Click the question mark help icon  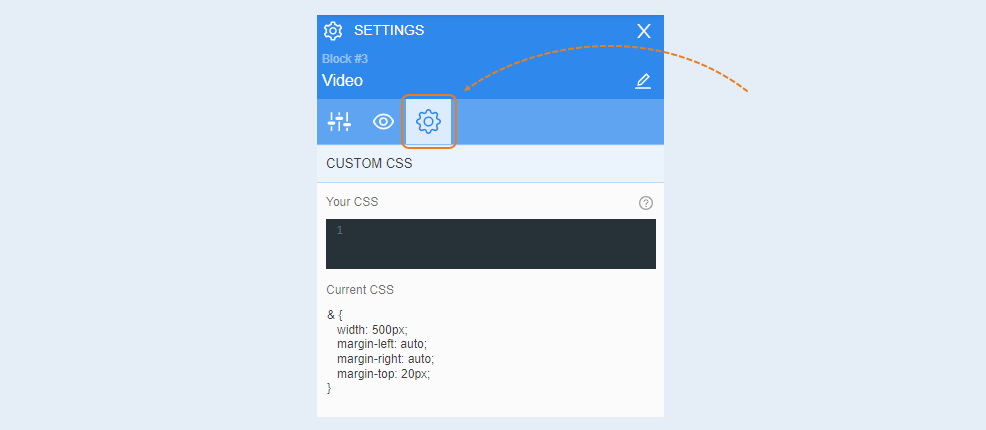[646, 203]
